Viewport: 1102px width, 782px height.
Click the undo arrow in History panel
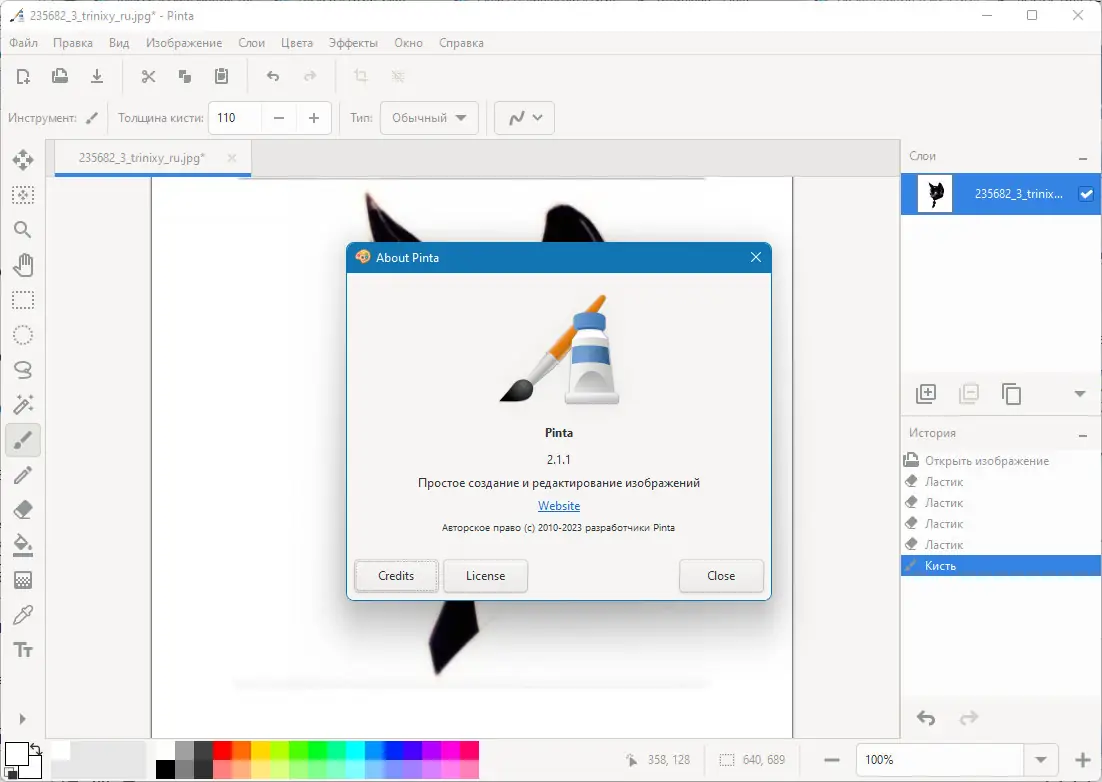coord(926,718)
